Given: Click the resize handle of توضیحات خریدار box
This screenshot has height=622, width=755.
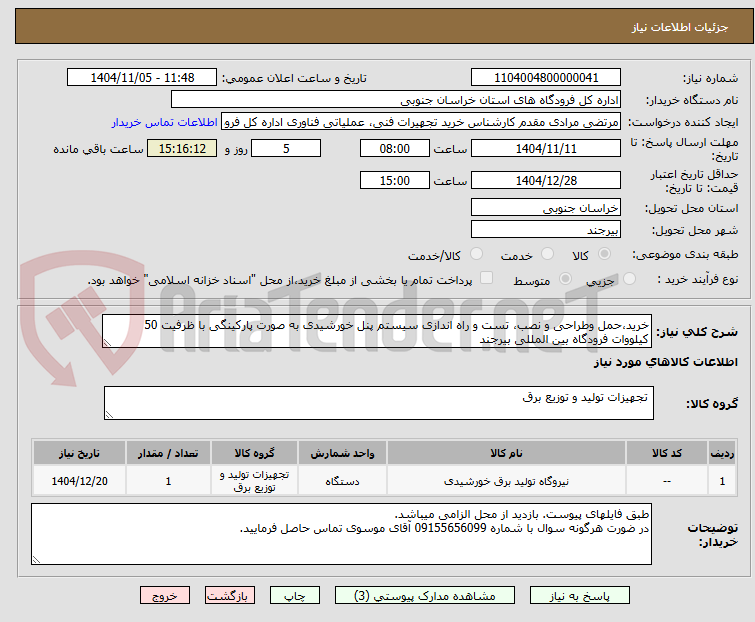Looking at the screenshot, I should [36, 559].
